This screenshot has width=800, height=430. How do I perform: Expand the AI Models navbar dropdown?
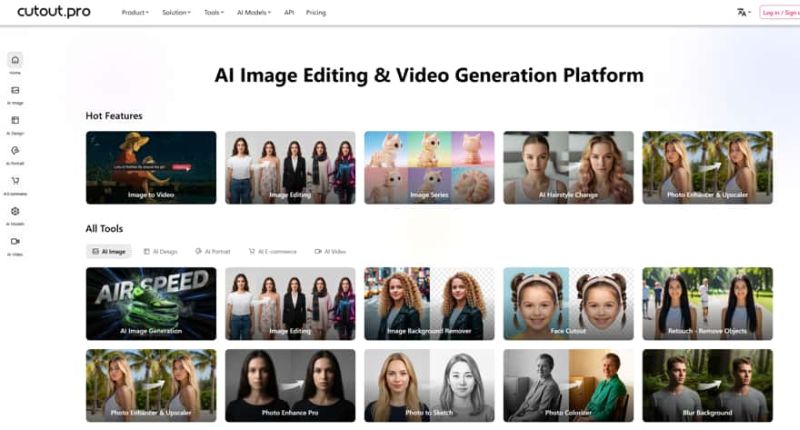(x=255, y=13)
